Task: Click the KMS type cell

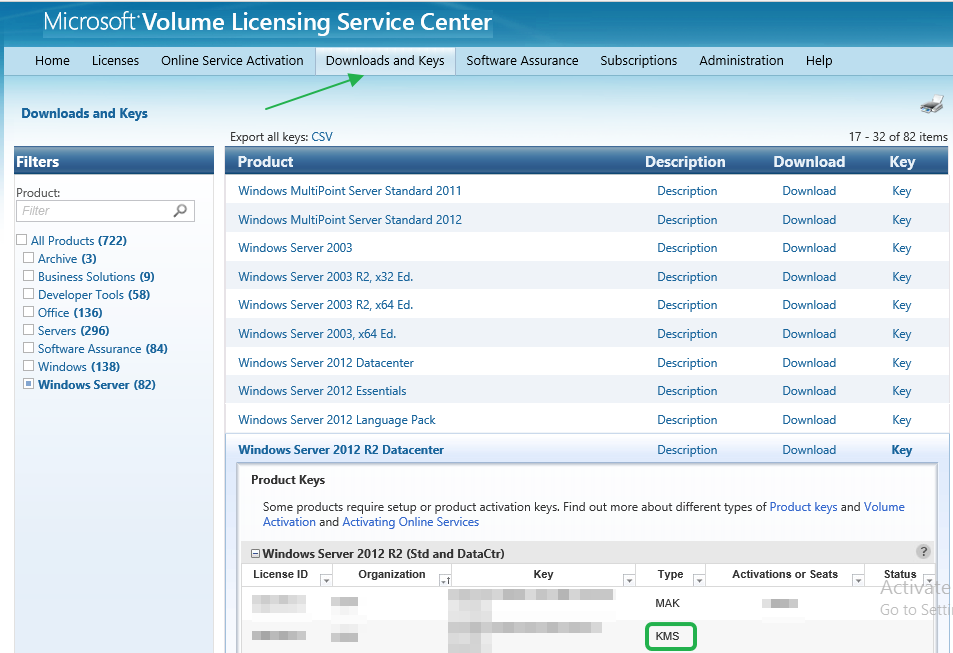Action: point(667,636)
